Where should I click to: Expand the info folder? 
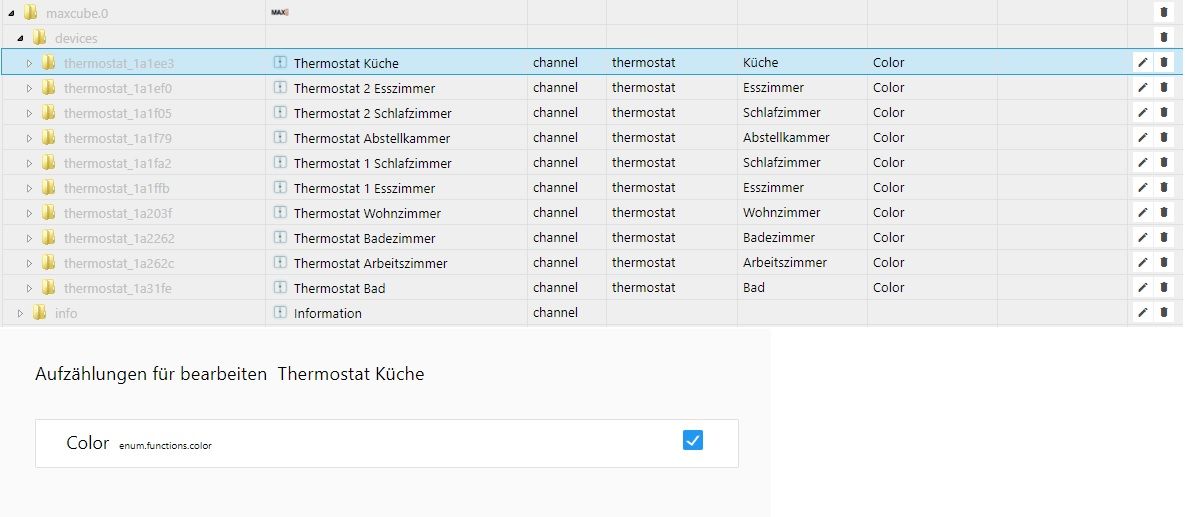(x=20, y=313)
